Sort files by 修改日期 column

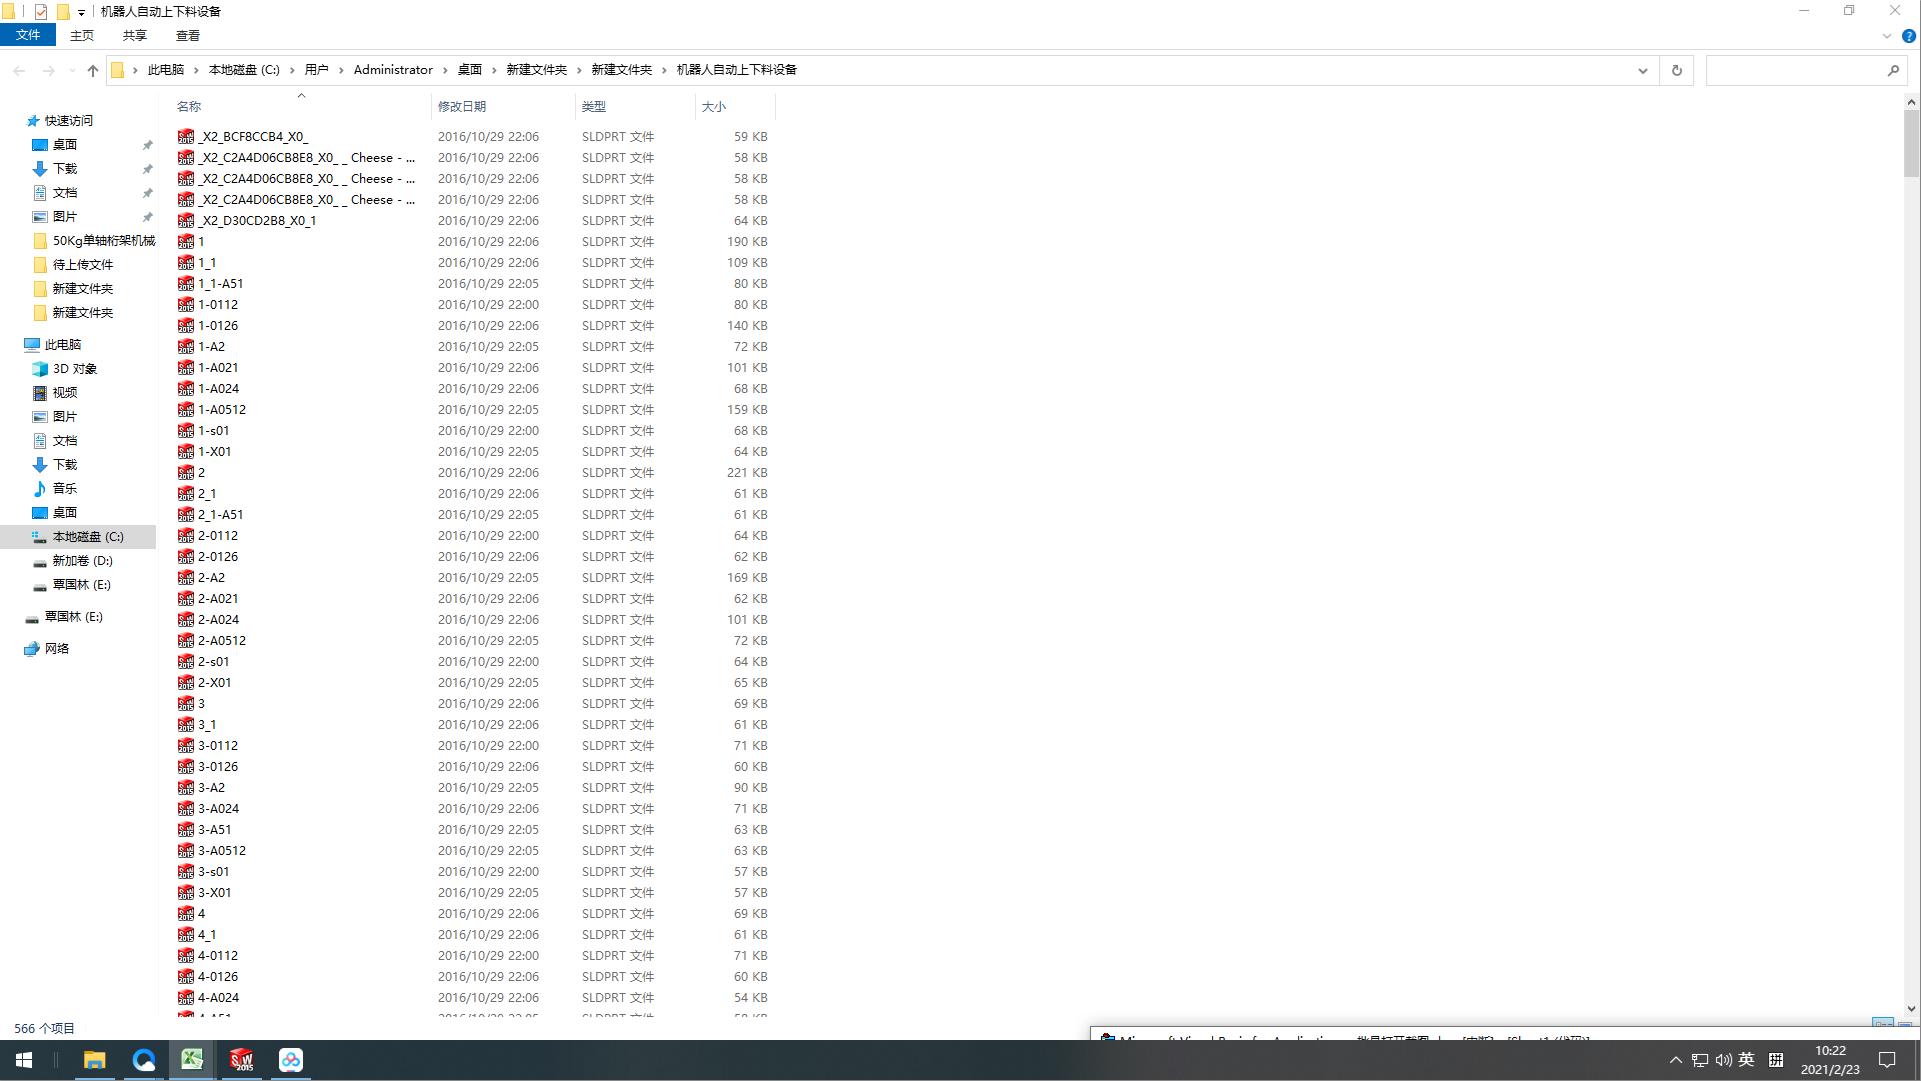pyautogui.click(x=462, y=106)
